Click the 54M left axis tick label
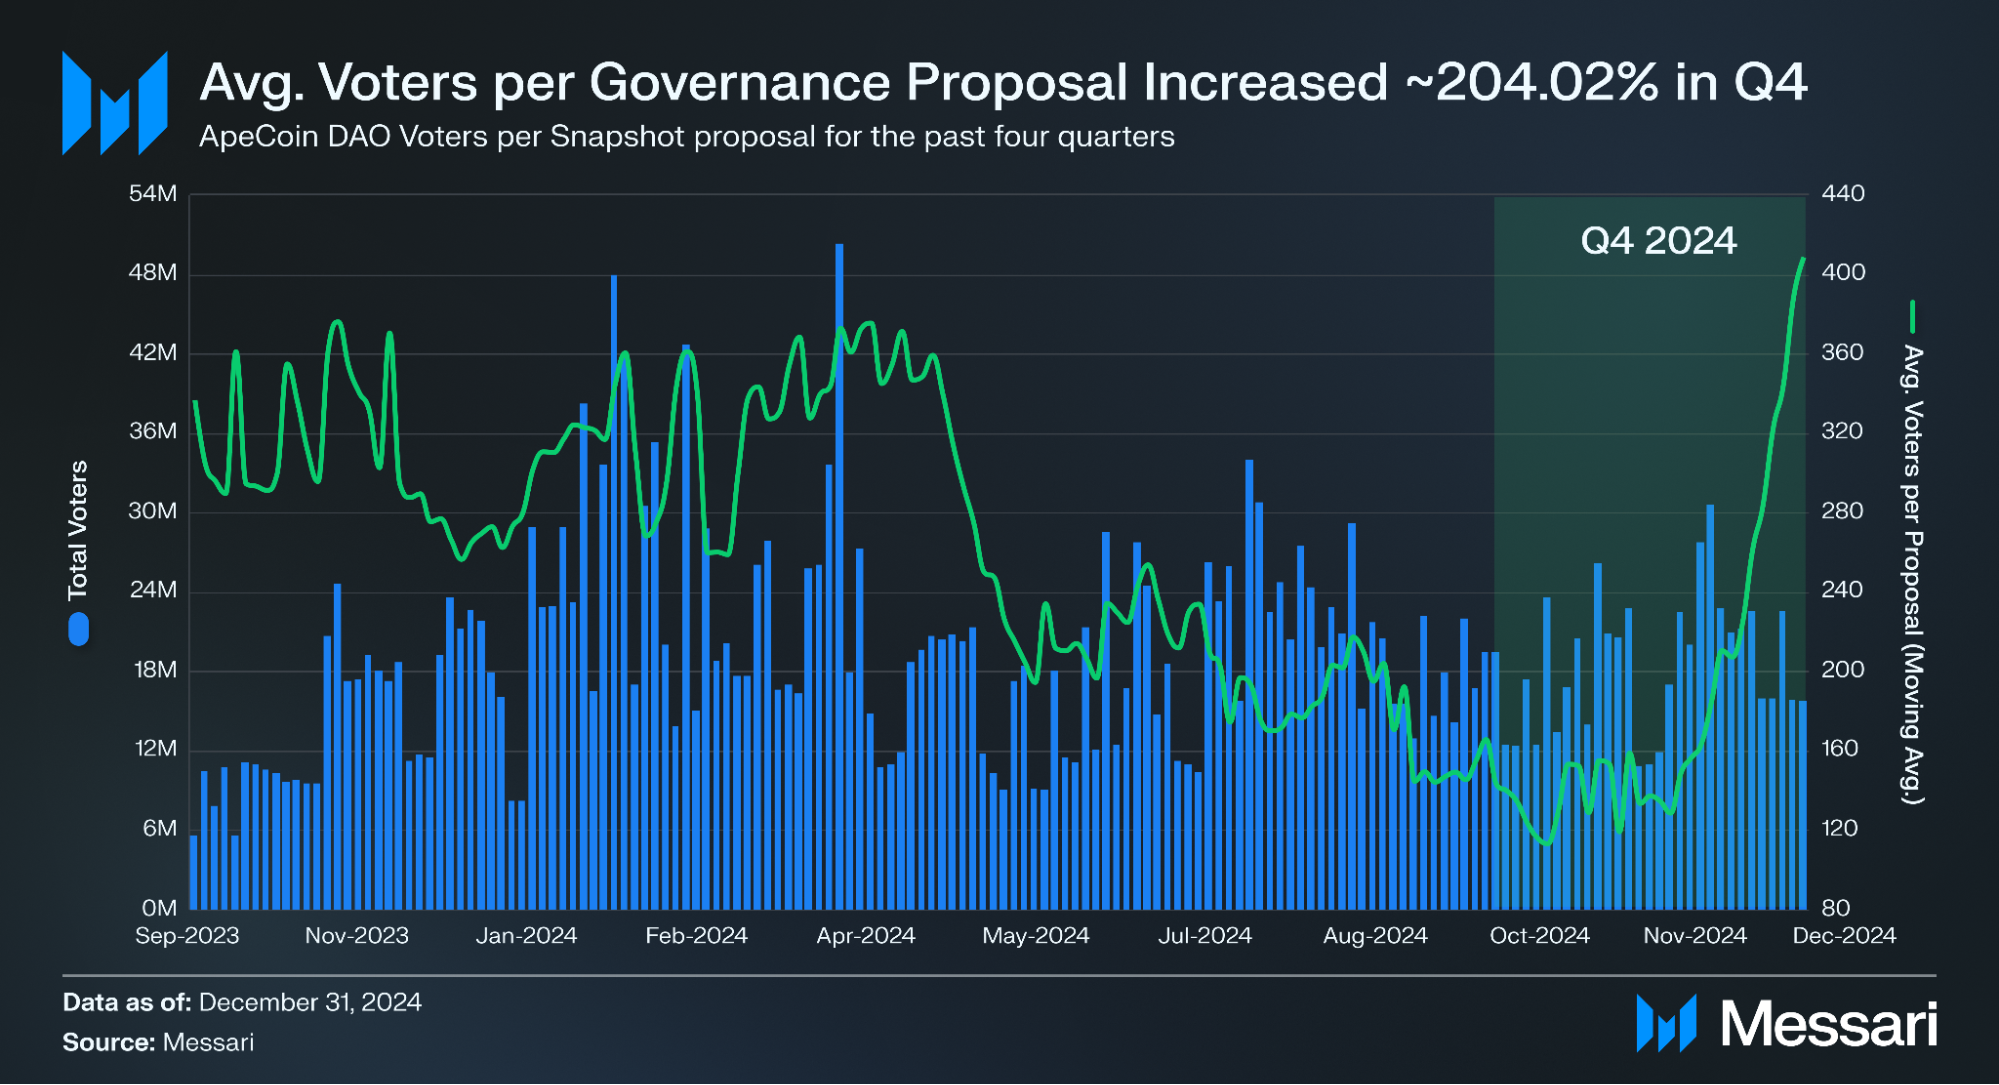1999x1085 pixels. (153, 194)
